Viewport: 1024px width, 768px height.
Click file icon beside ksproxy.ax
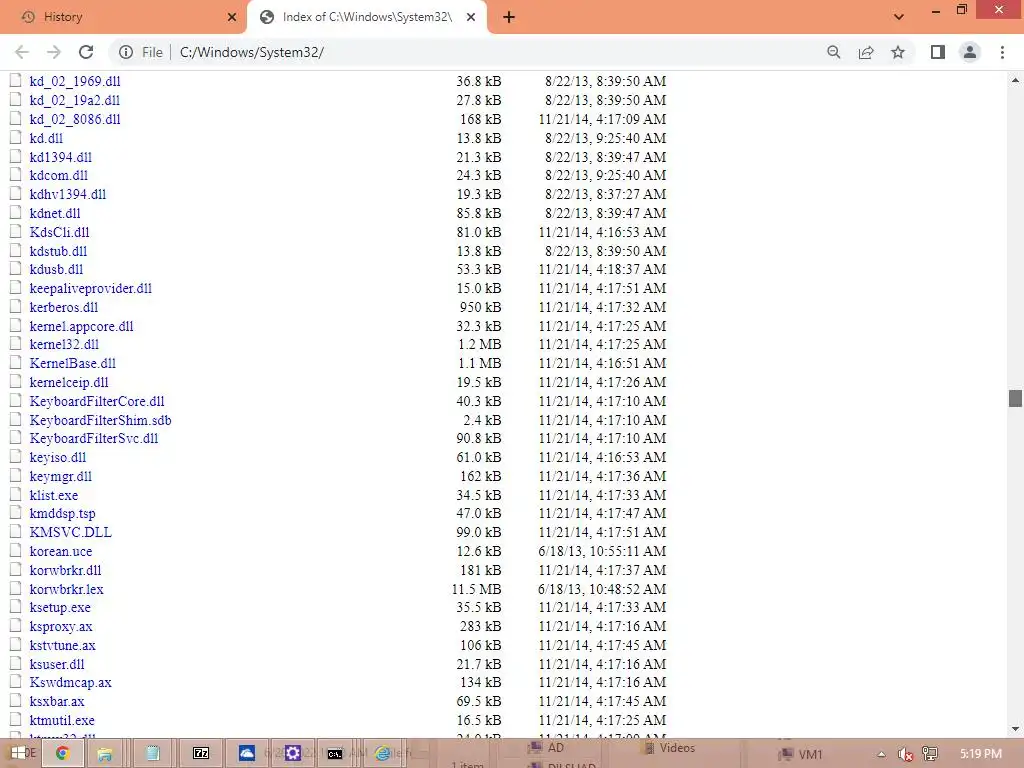[x=16, y=626]
